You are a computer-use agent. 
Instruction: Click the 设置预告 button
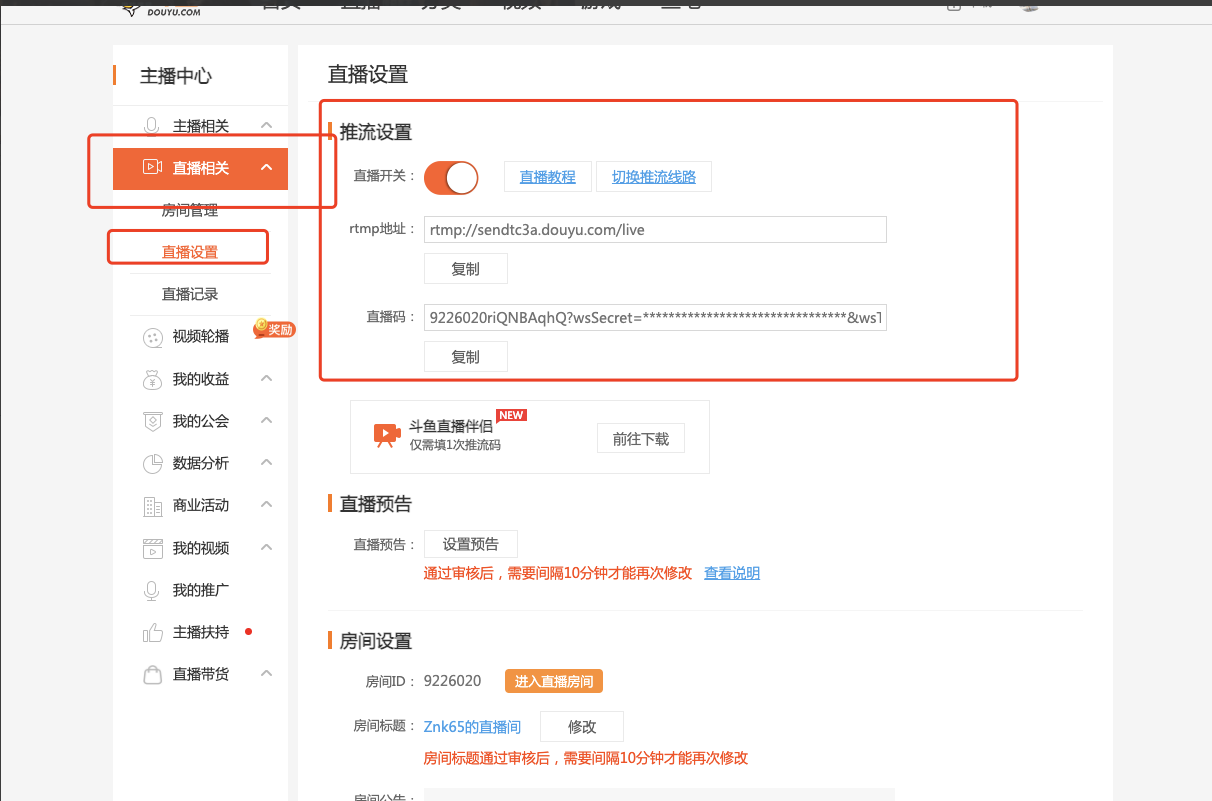[471, 544]
